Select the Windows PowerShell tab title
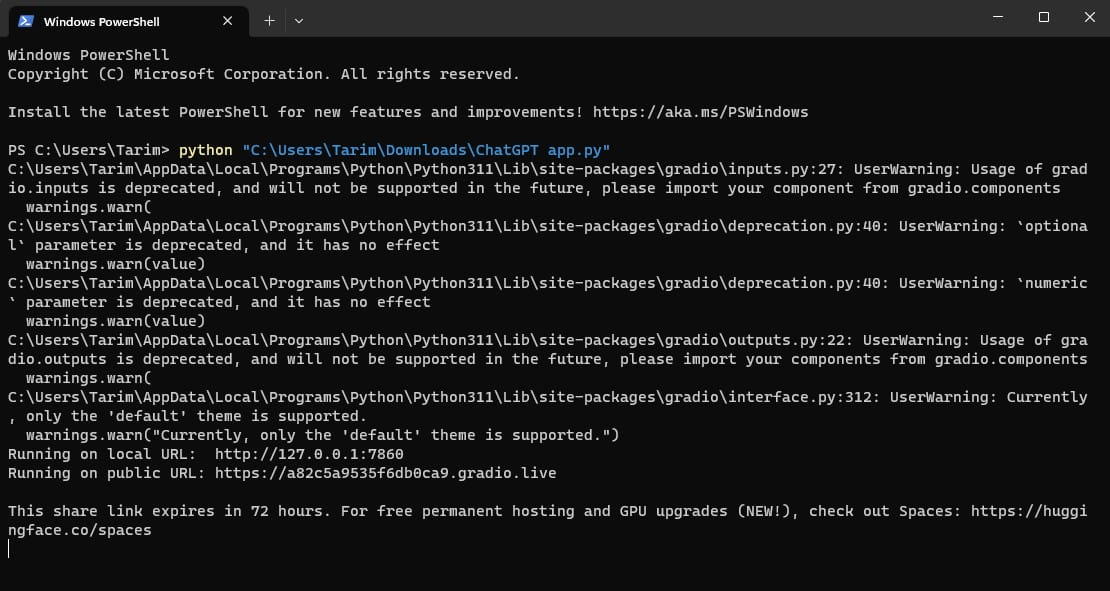Viewport: 1110px width, 591px height. coord(101,21)
